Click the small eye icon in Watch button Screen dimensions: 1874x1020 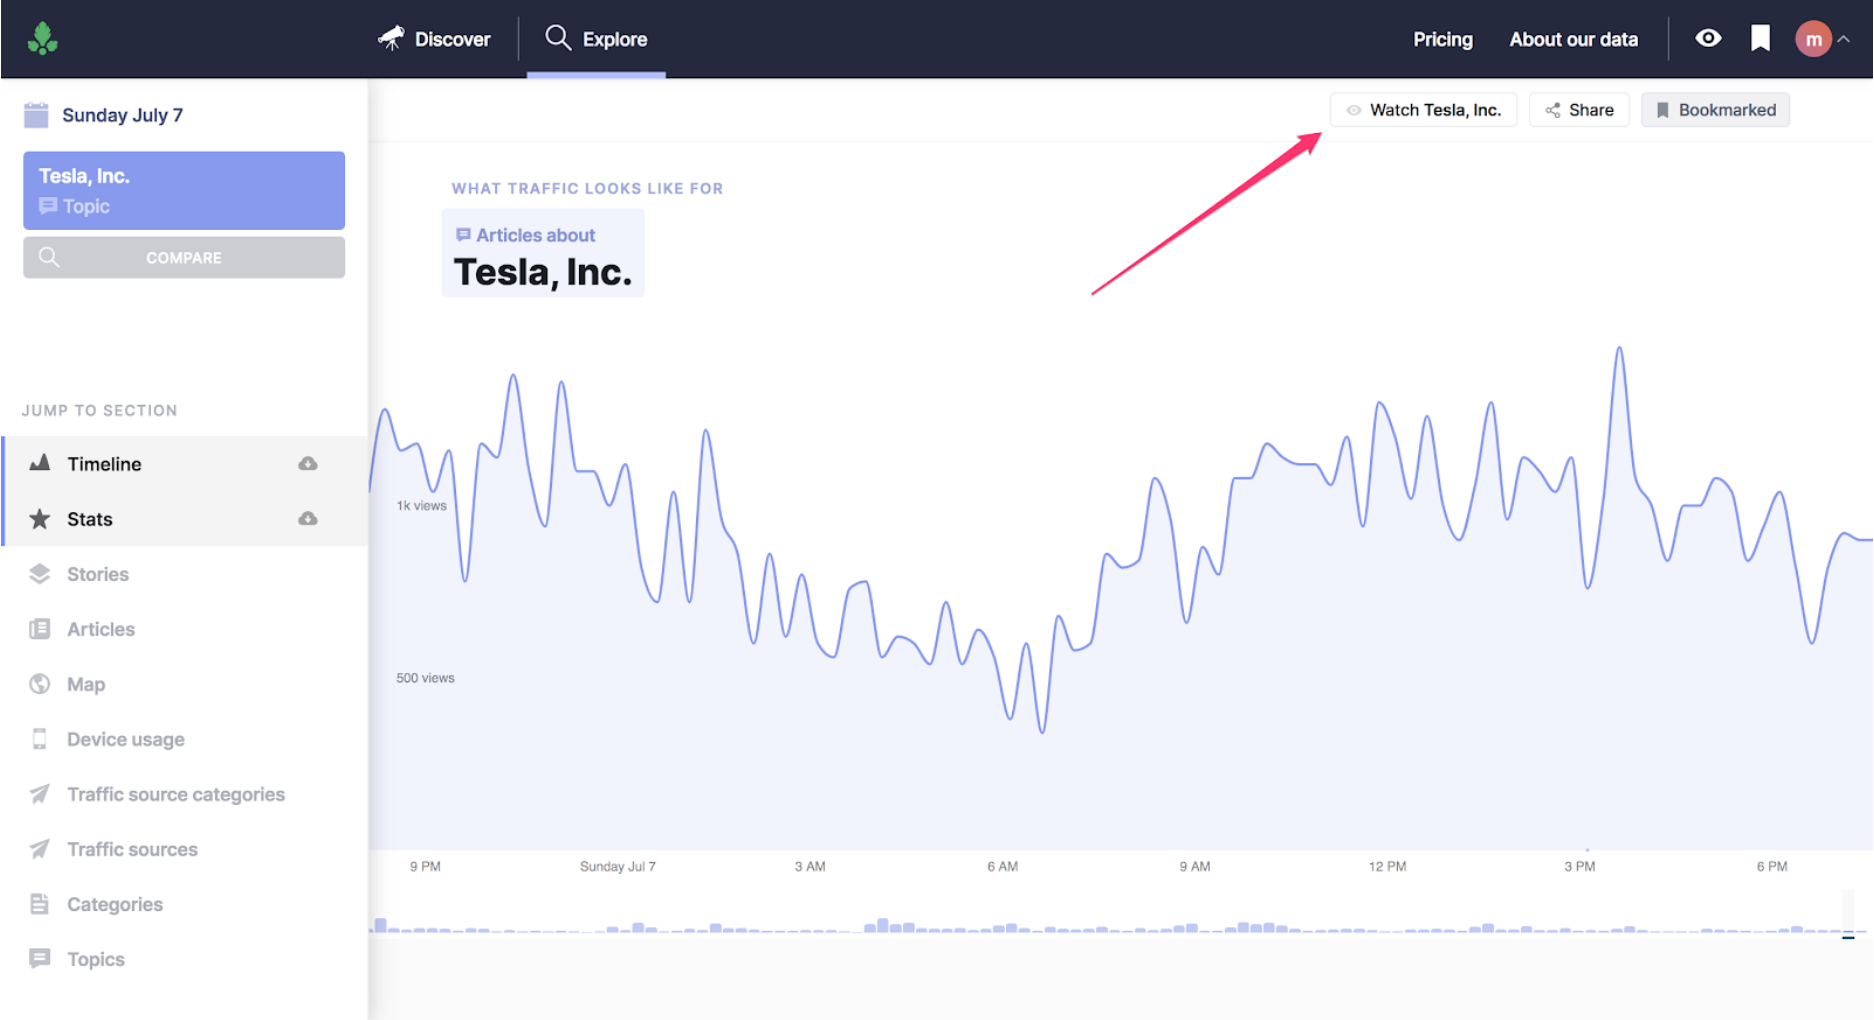1353,110
